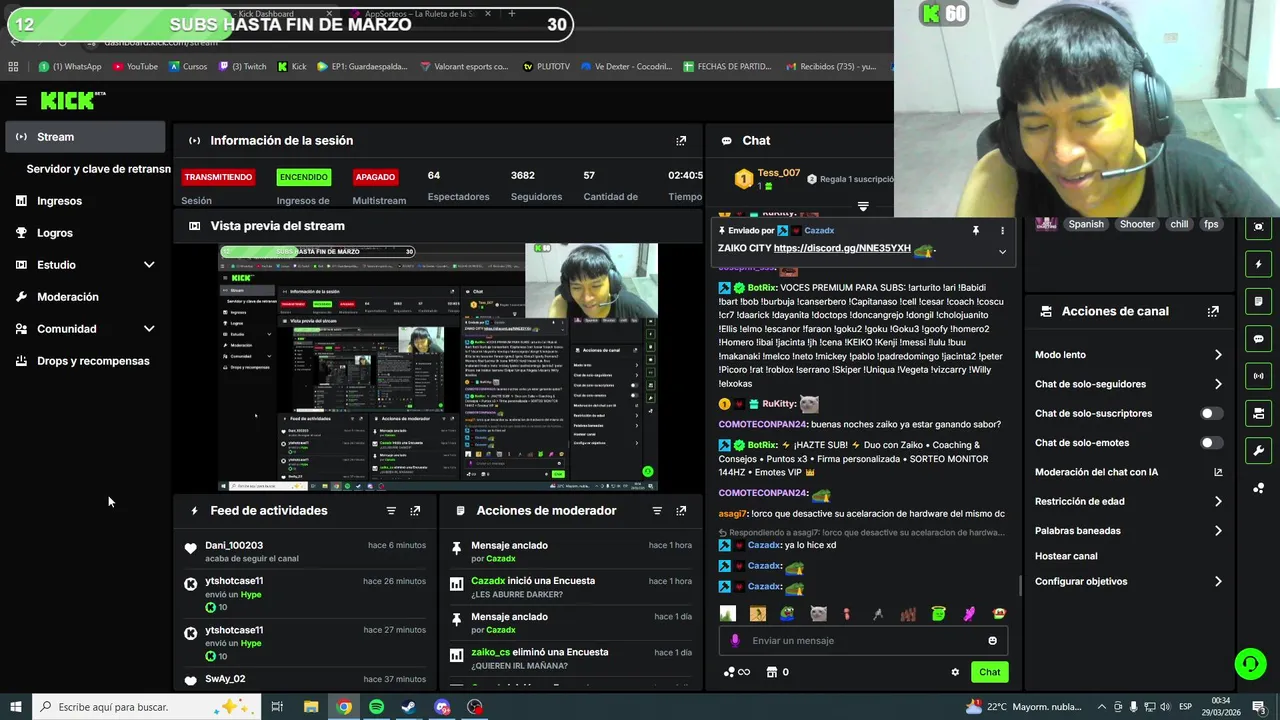Screen dimensions: 1280x720
Task: Click the stream preview thumbnail
Action: click(438, 367)
